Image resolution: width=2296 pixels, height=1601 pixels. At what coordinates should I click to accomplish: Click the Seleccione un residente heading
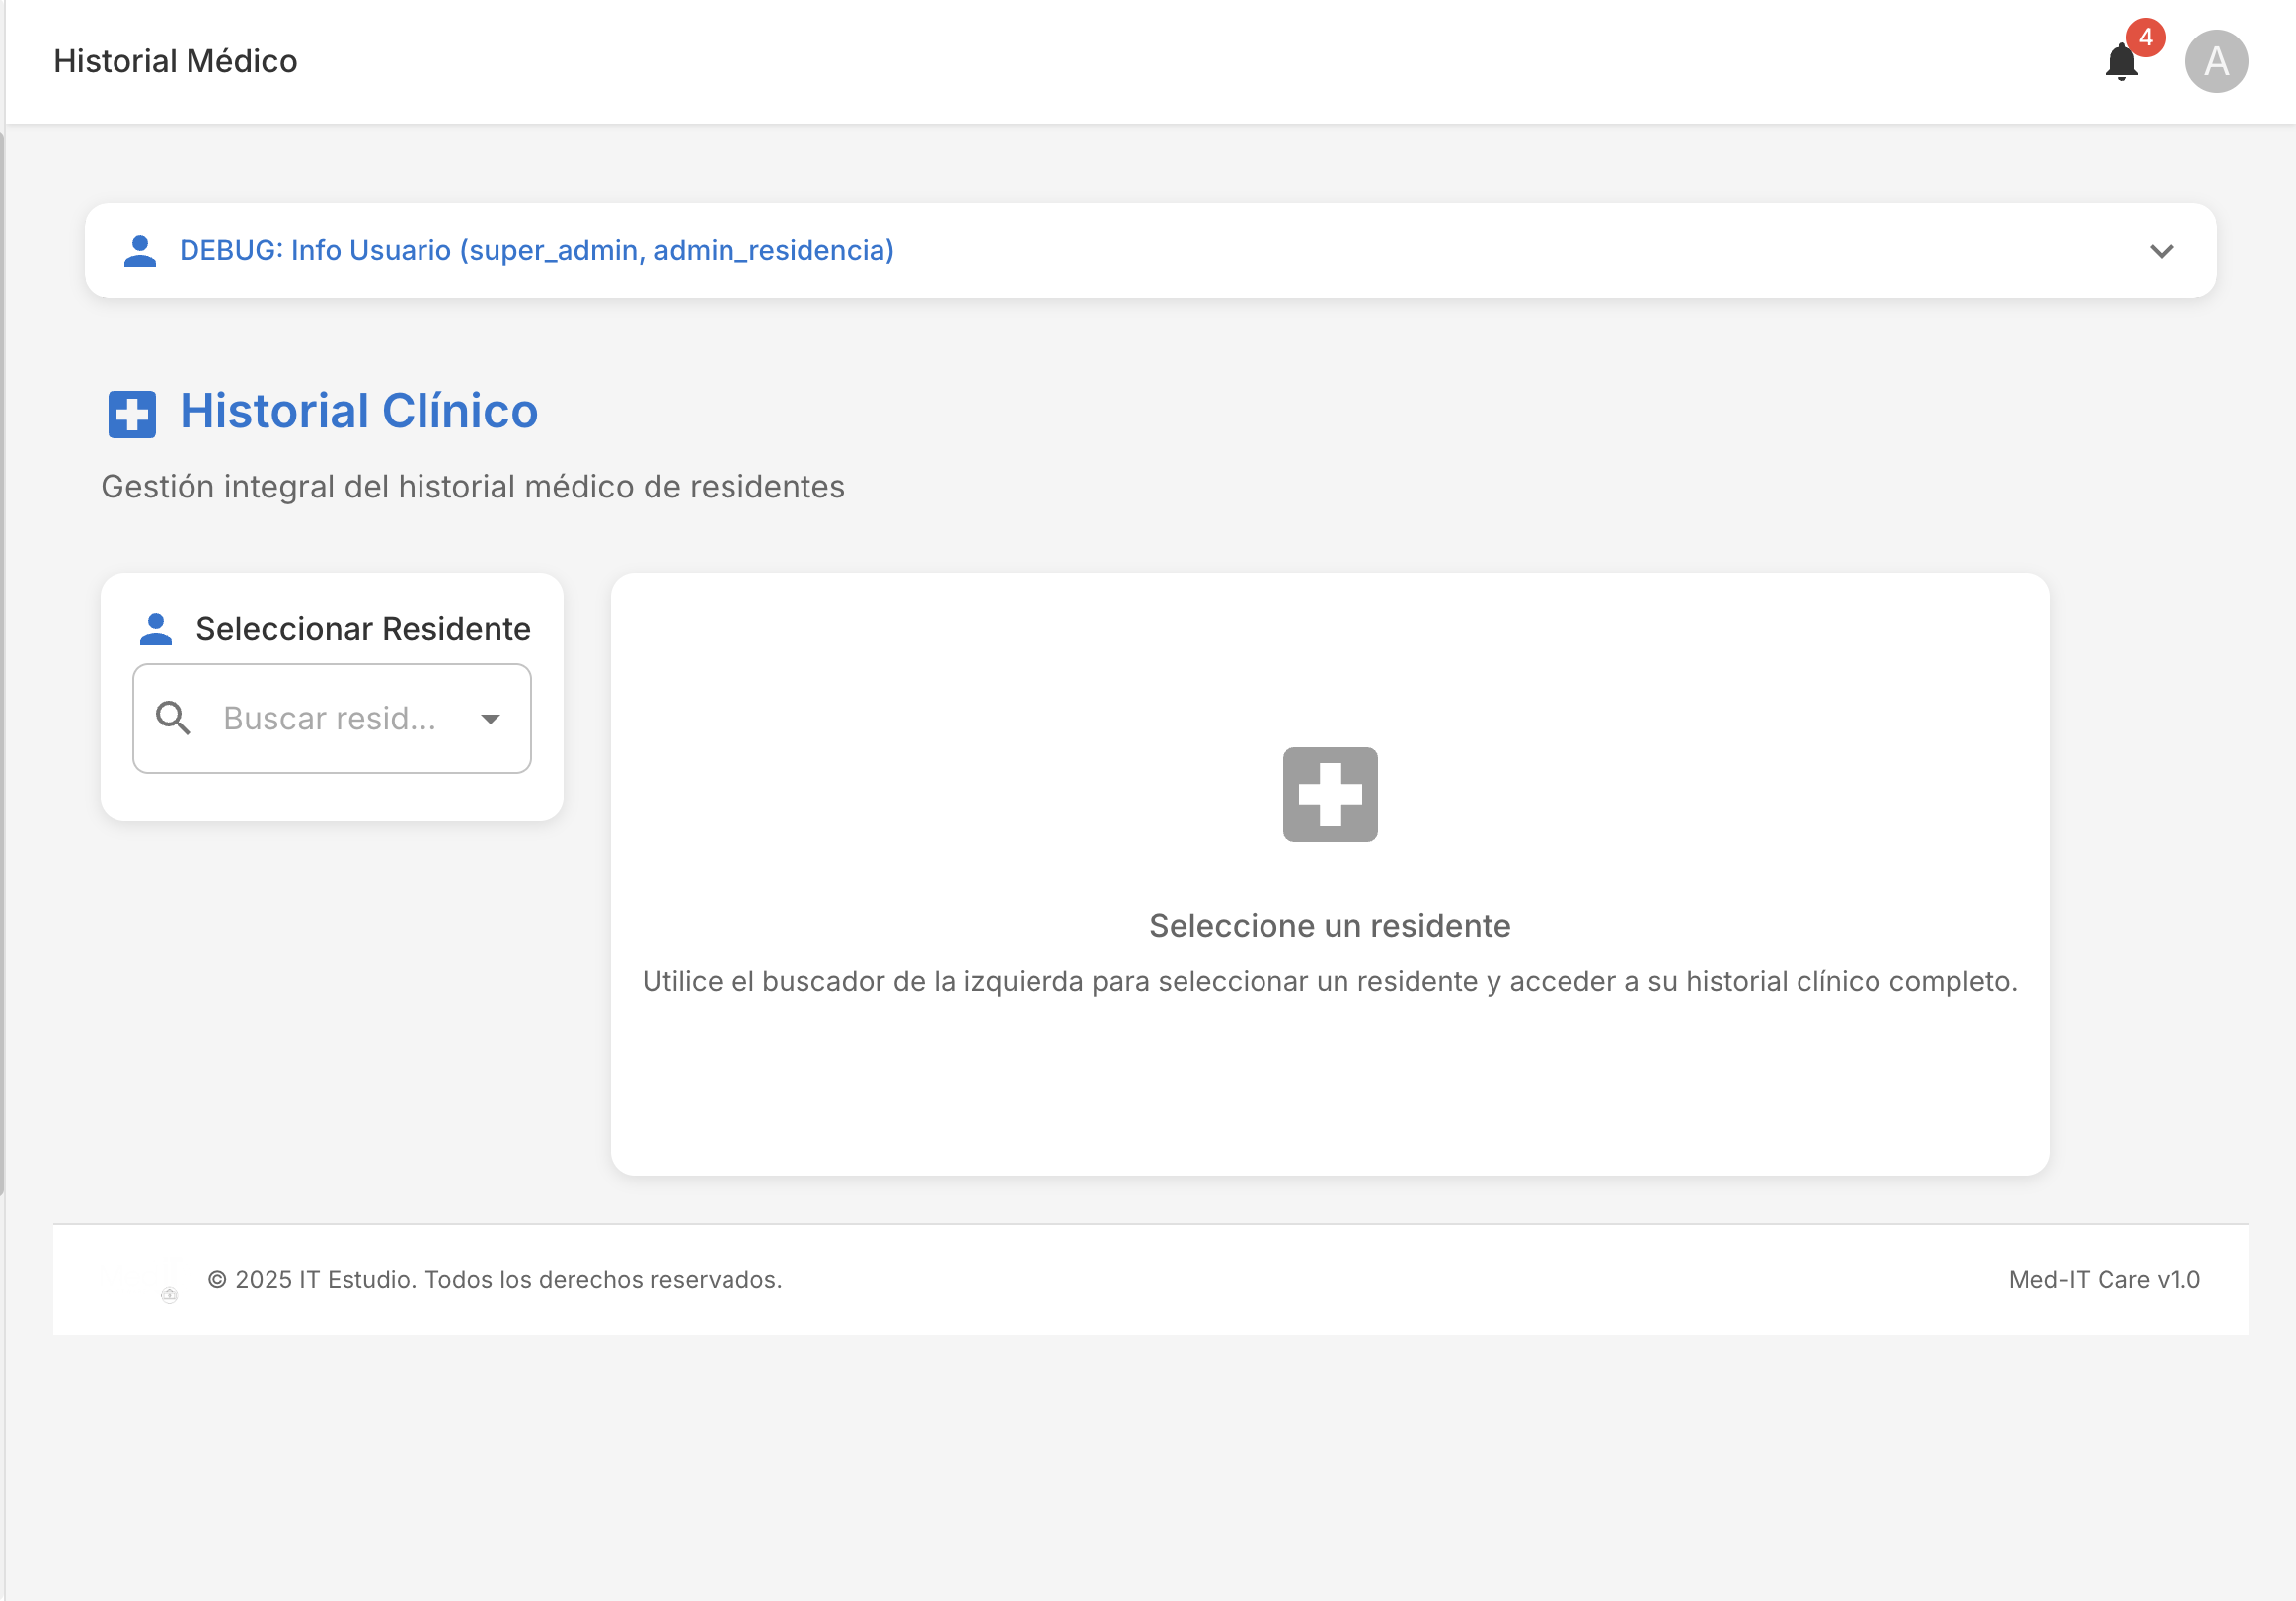(x=1329, y=925)
